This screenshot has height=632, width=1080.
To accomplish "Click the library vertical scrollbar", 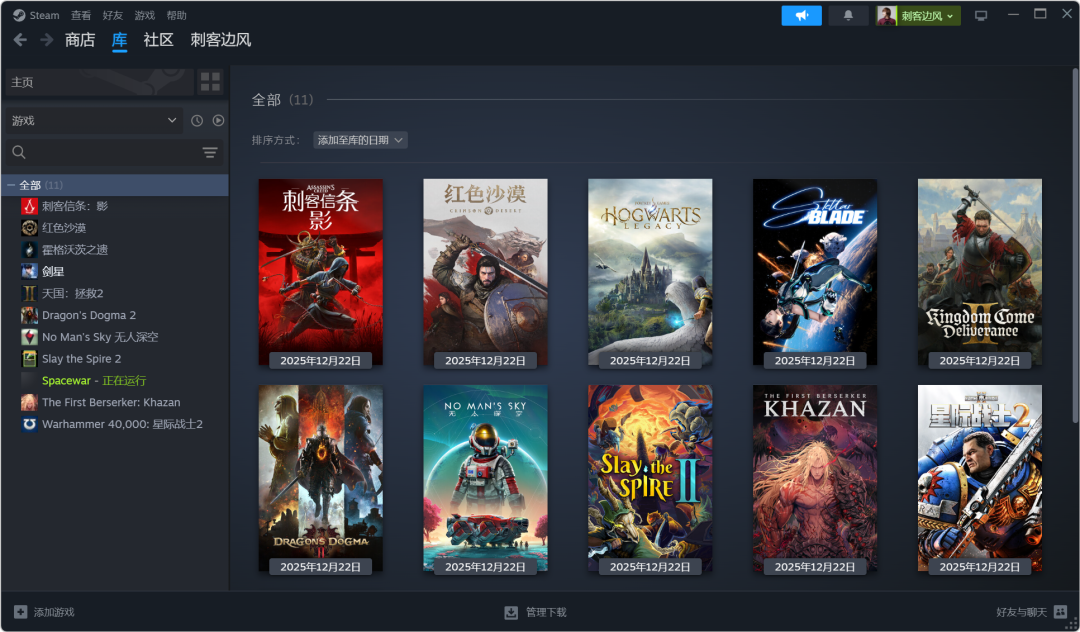I will pyautogui.click(x=1074, y=244).
